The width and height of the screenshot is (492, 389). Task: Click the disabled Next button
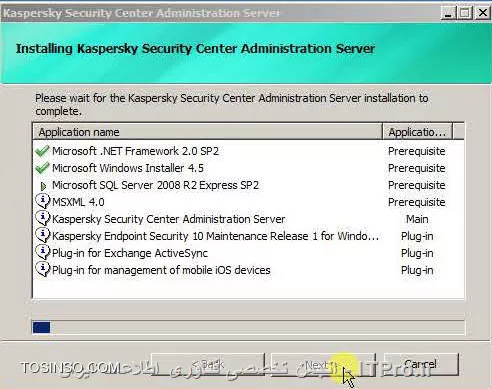pyautogui.click(x=323, y=364)
